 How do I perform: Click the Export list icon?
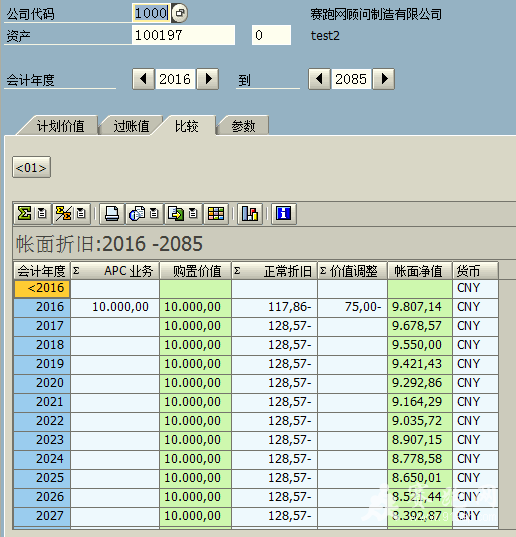pyautogui.click(x=176, y=214)
